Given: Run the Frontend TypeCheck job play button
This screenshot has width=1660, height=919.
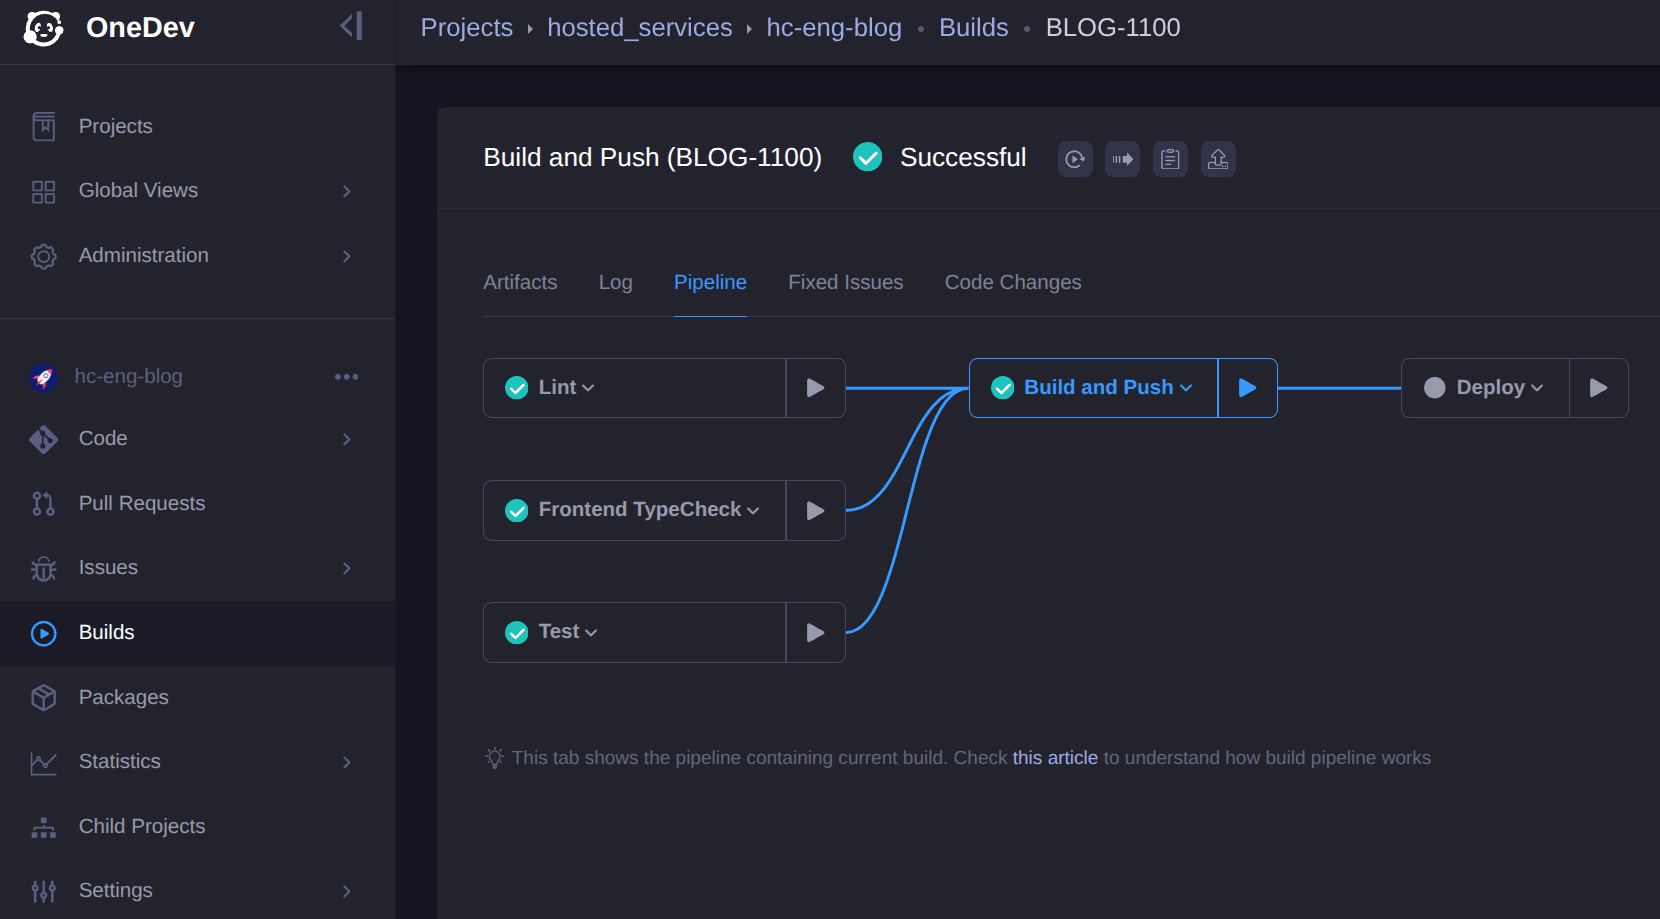Looking at the screenshot, I should 816,510.
